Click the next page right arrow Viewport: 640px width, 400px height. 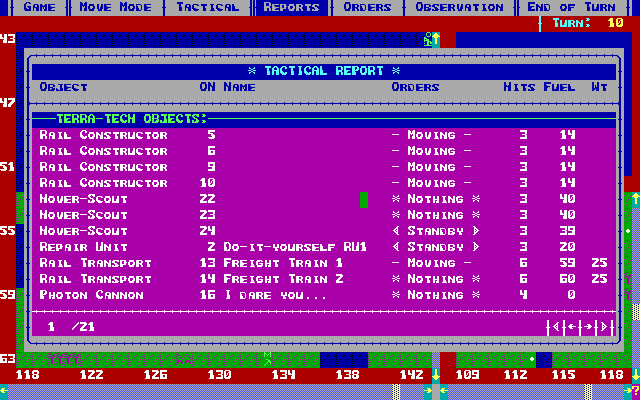click(x=587, y=327)
